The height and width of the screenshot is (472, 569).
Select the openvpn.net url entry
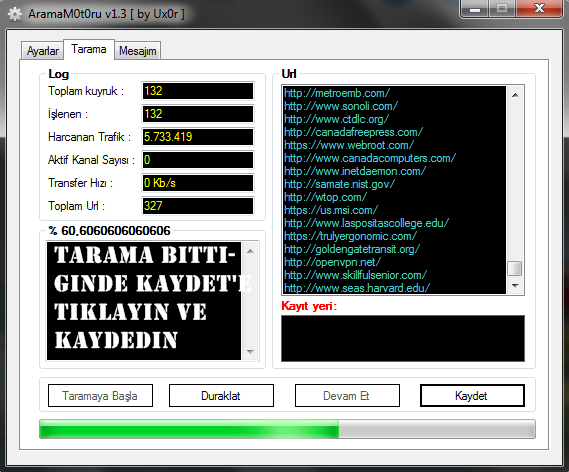click(332, 262)
